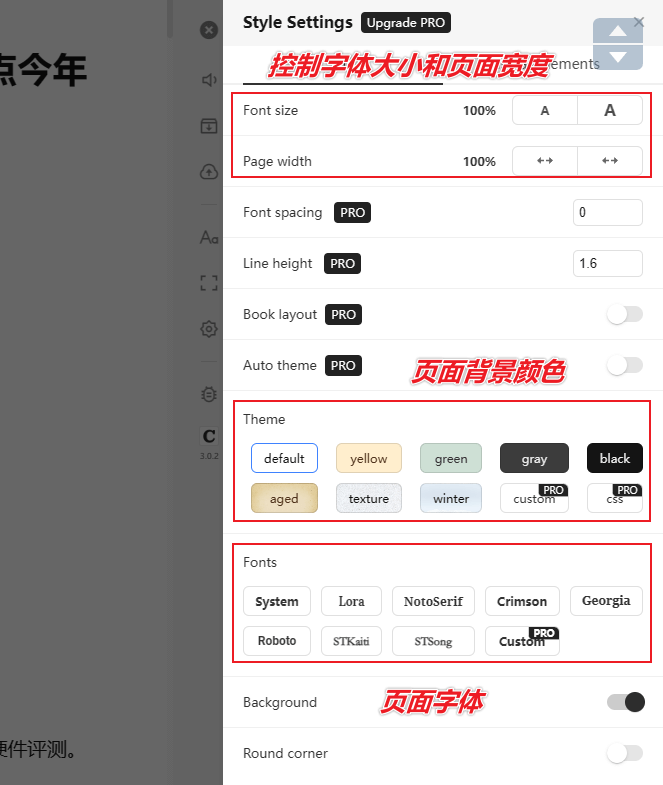
Task: Click the cloud upload icon
Action: coord(209,172)
